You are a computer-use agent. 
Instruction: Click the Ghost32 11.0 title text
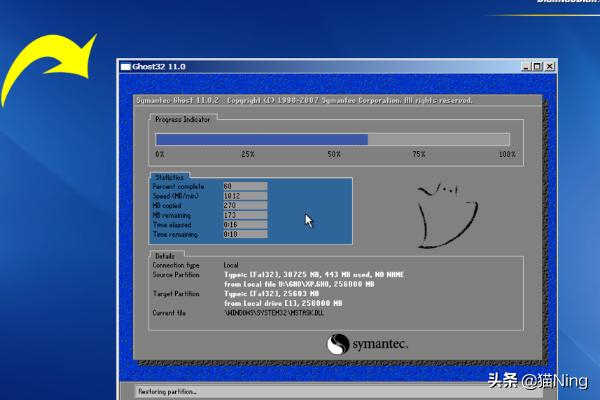pyautogui.click(x=159, y=67)
